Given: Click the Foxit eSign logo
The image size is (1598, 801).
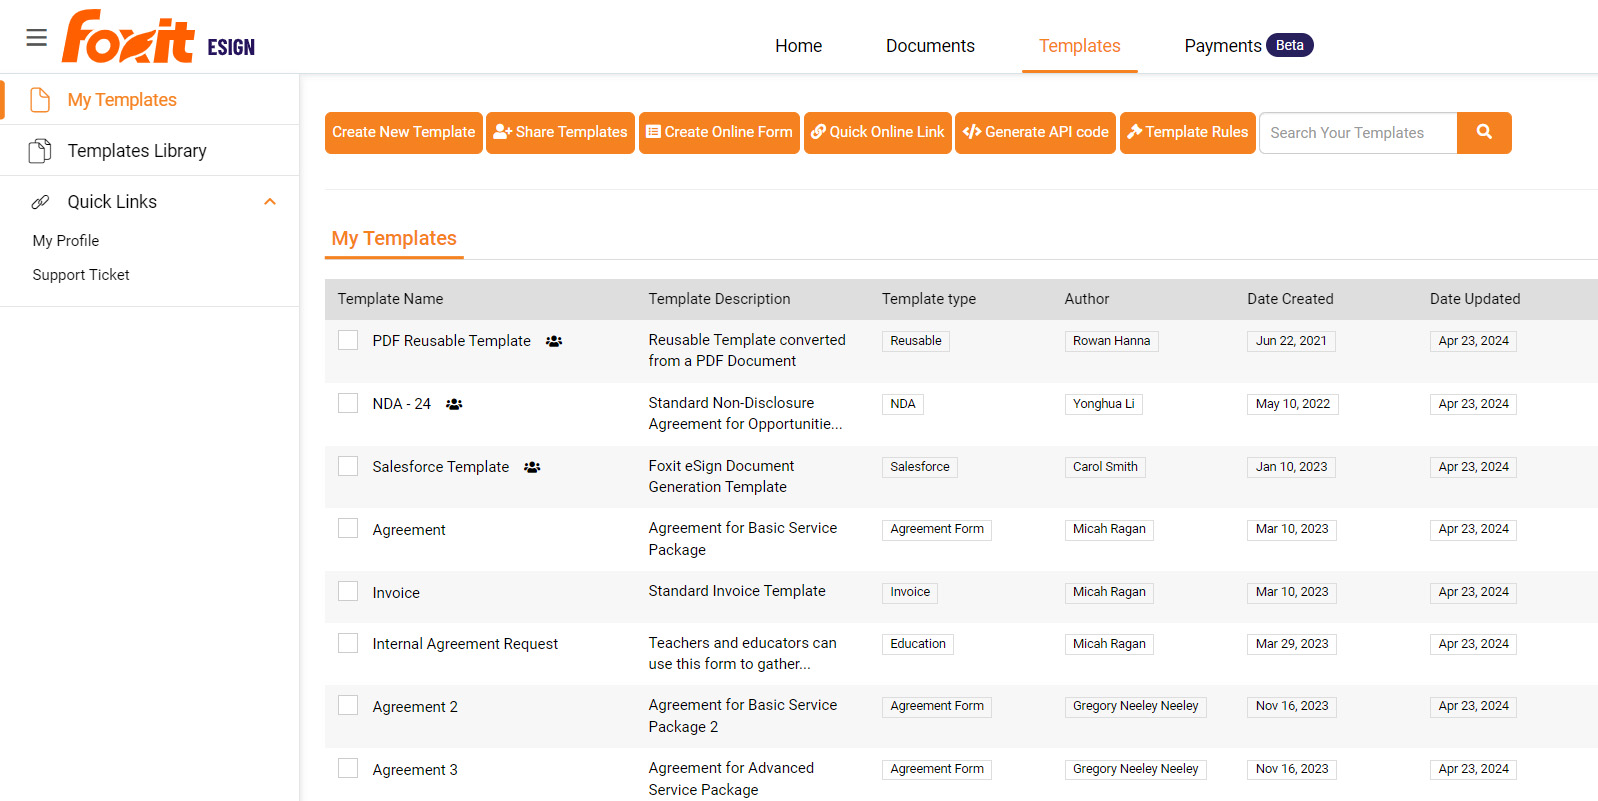Looking at the screenshot, I should click(159, 37).
